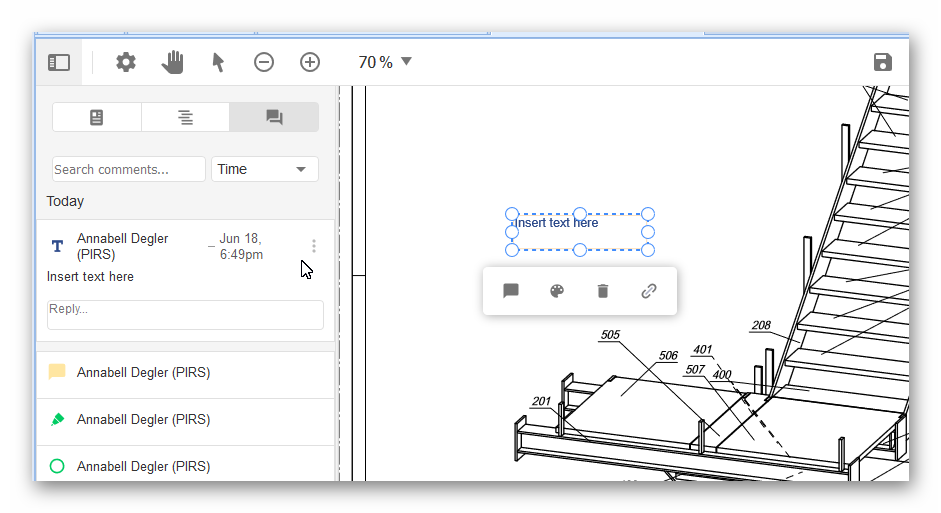
Task: Click the zoom in plus button
Action: pyautogui.click(x=310, y=62)
